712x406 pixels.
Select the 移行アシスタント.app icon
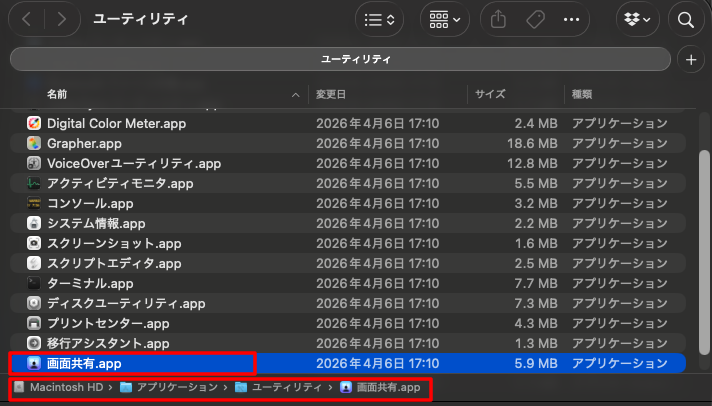point(34,343)
